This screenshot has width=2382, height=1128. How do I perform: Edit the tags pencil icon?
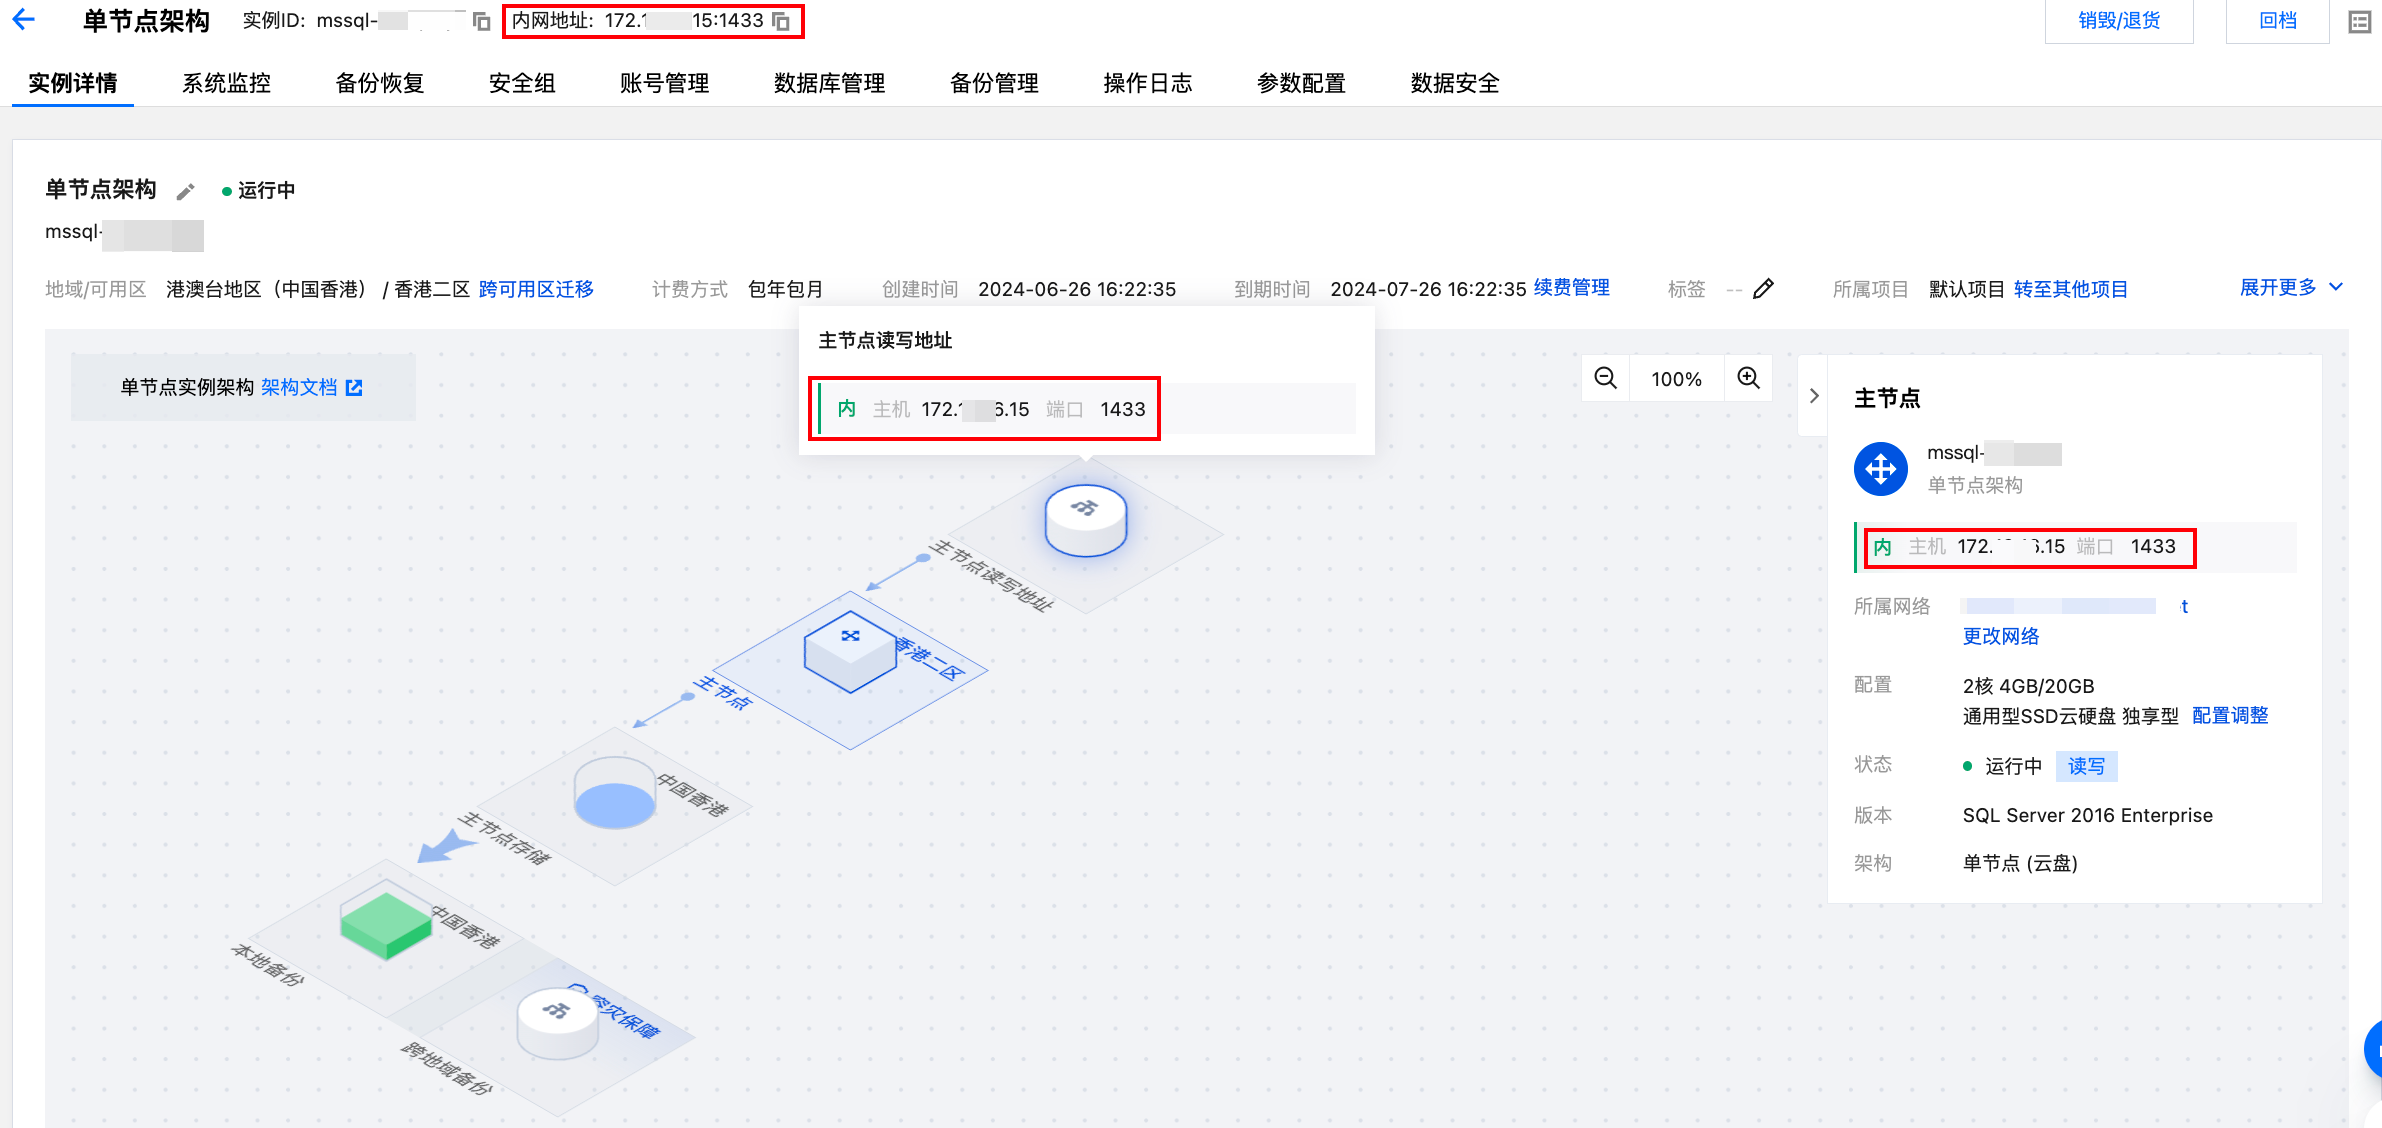[x=1764, y=289]
